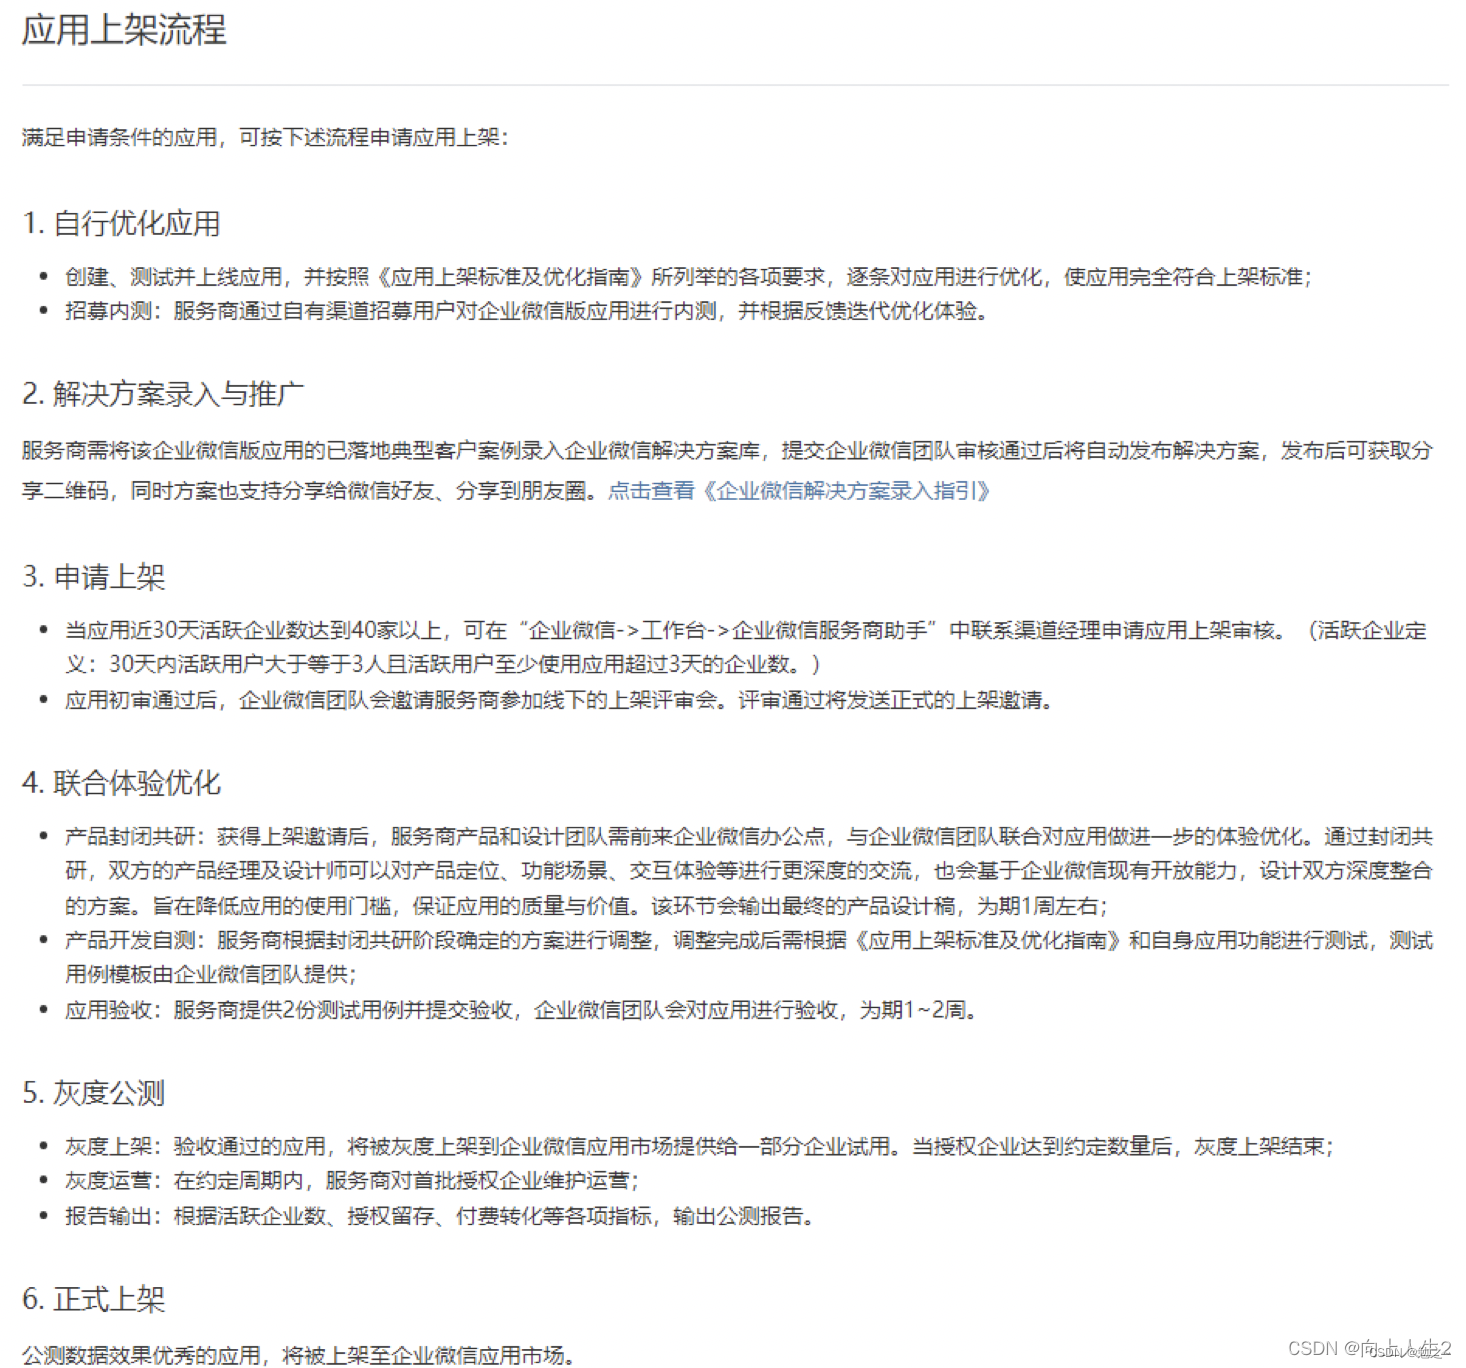Click the heading 3. 申请上架
1466x1368 pixels.
[x=93, y=577]
